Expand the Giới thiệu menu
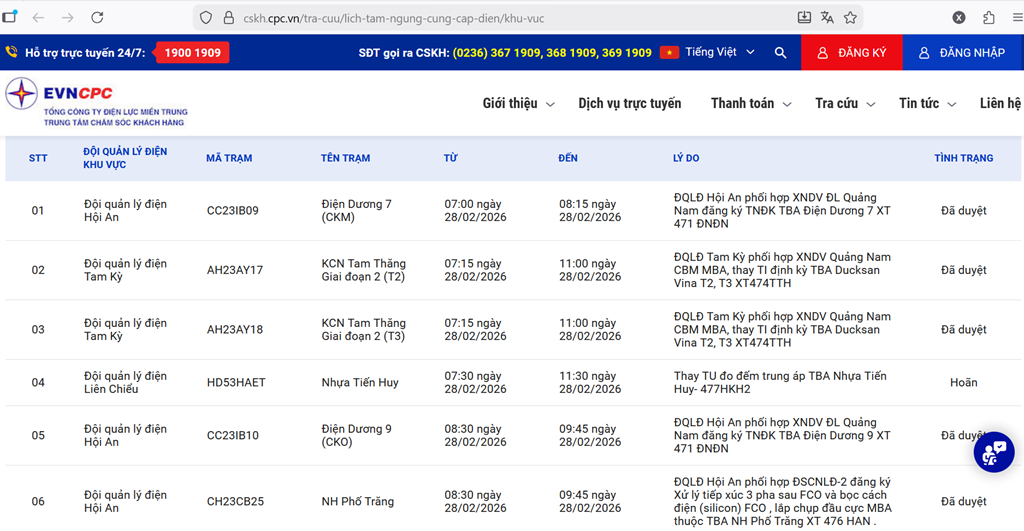1024x531 pixels. 517,103
